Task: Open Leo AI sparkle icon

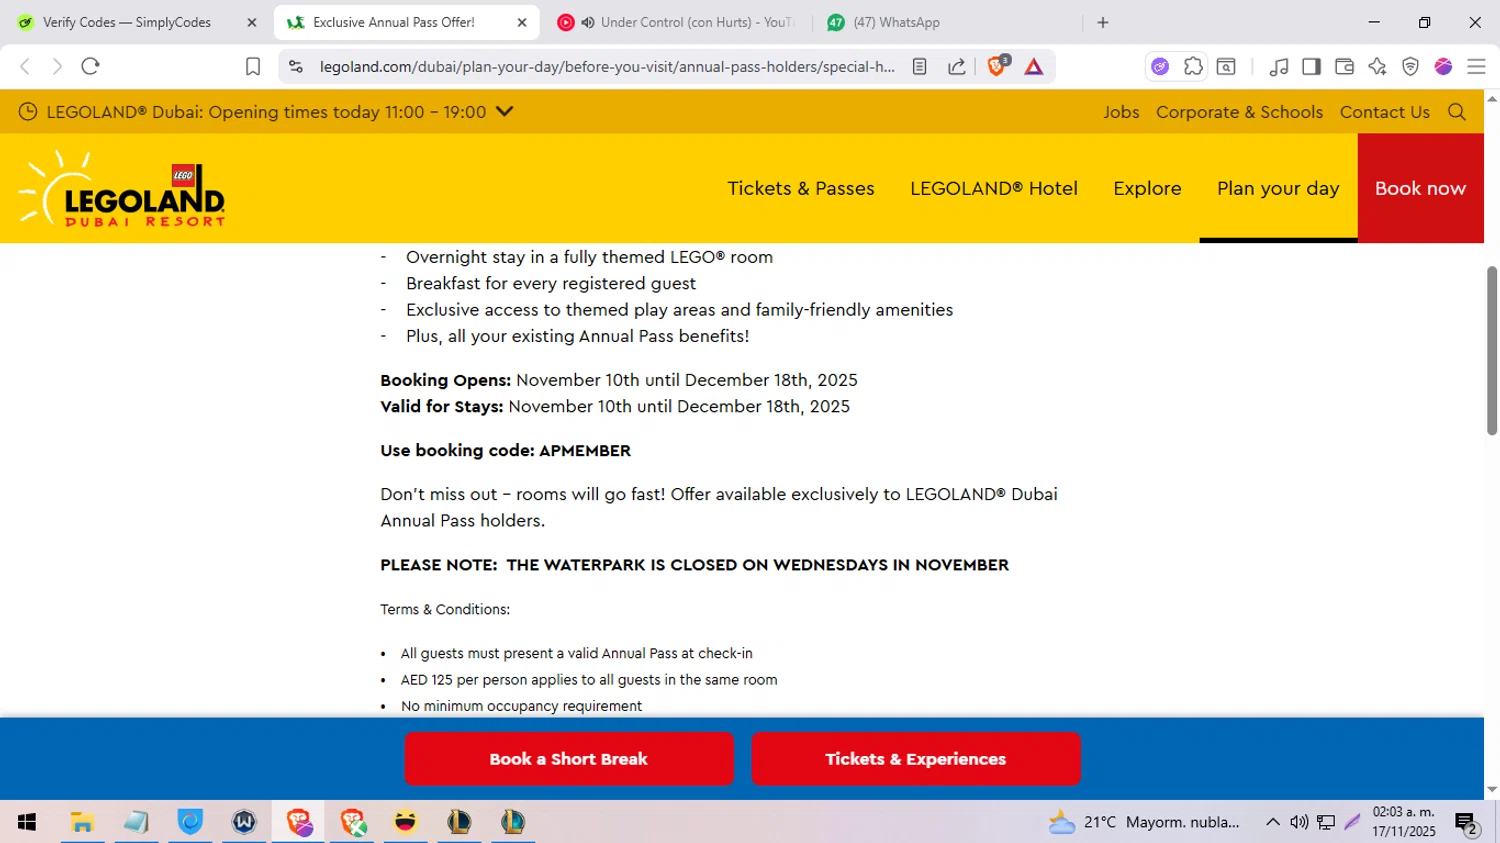Action: tap(1377, 67)
